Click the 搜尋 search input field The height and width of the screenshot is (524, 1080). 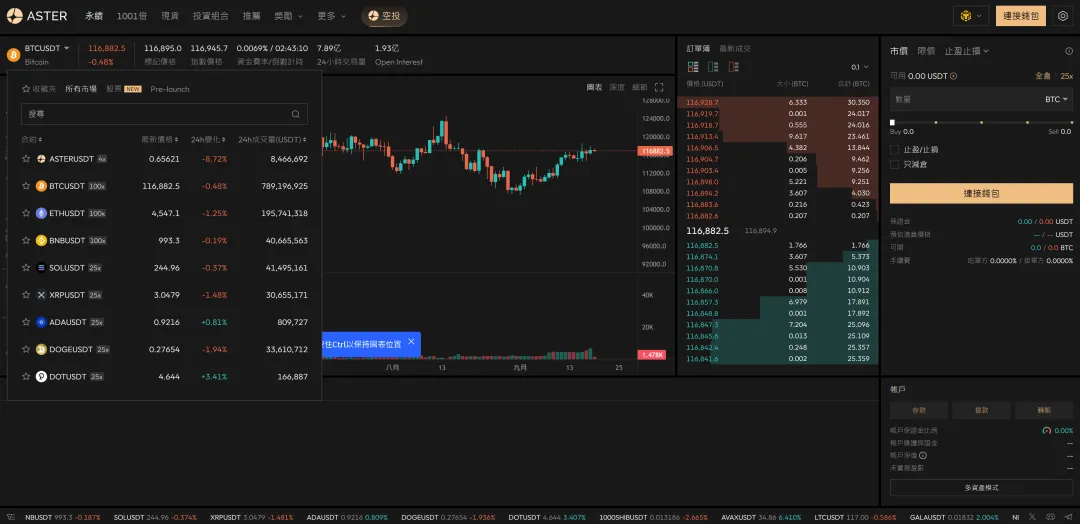click(x=164, y=114)
